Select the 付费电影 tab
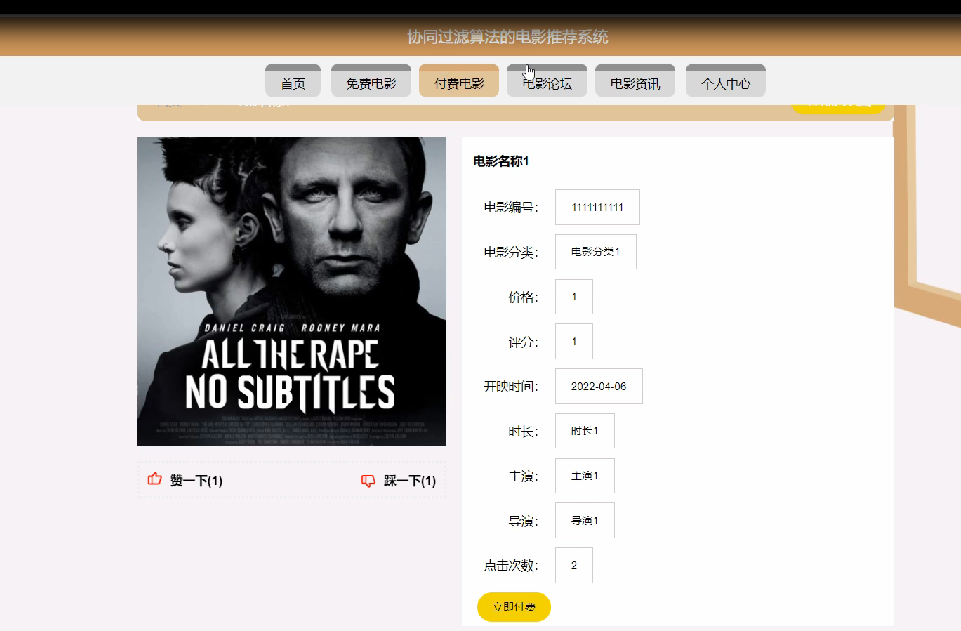961x631 pixels. 459,81
